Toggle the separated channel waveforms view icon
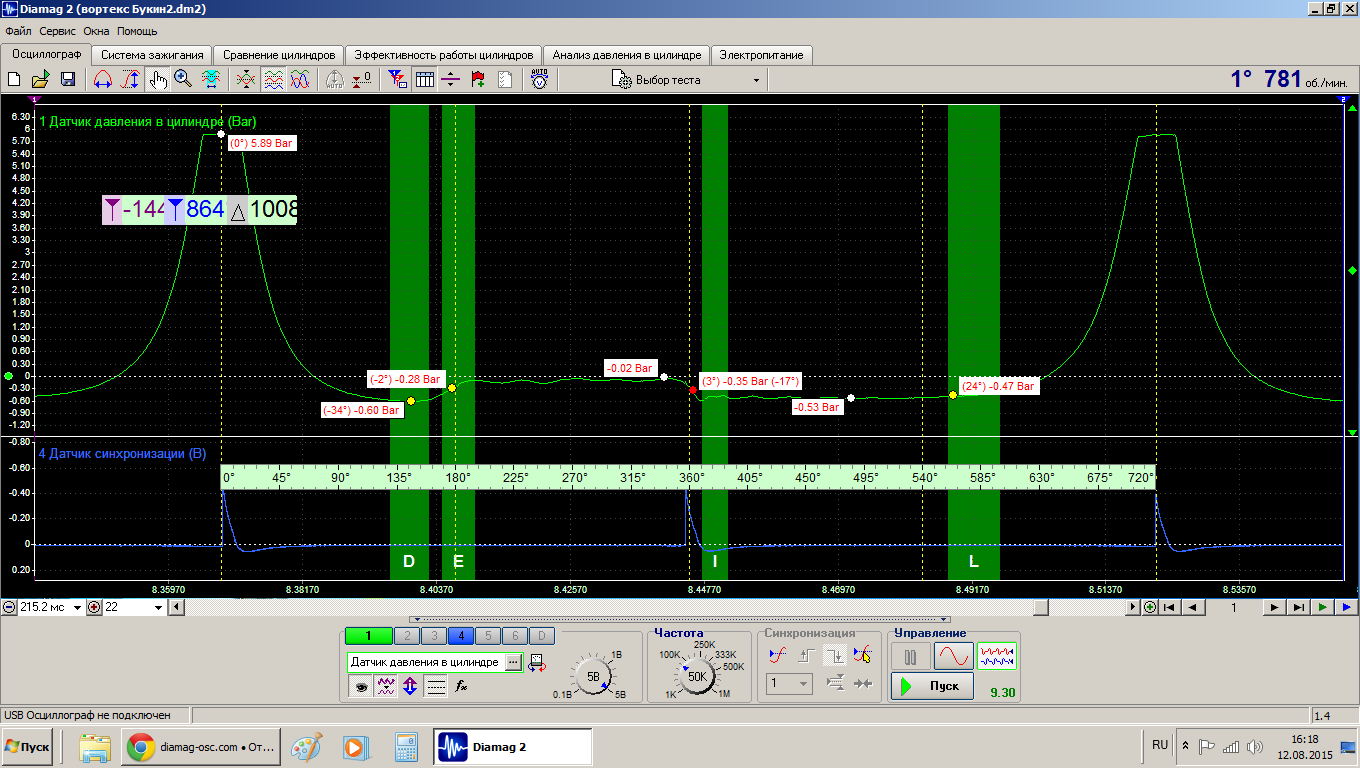The width and height of the screenshot is (1360, 768). [272, 79]
